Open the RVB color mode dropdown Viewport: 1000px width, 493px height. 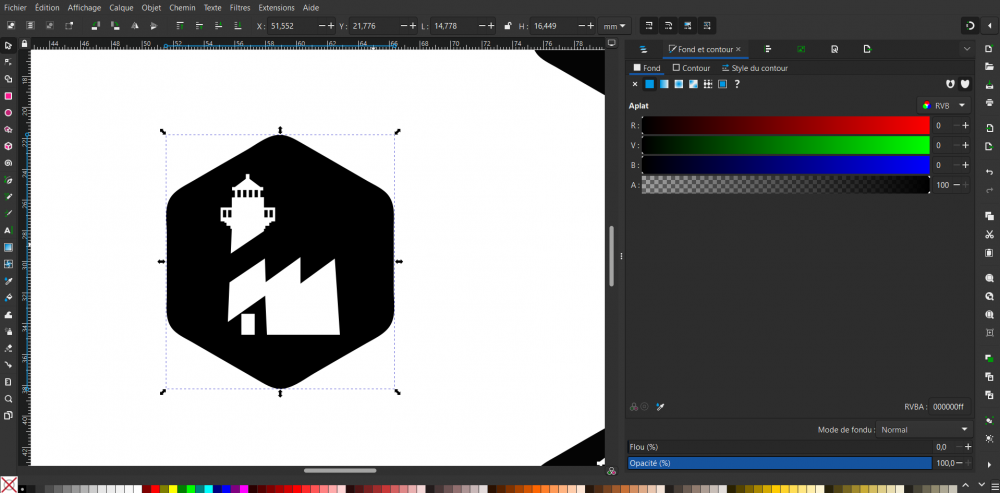point(944,105)
